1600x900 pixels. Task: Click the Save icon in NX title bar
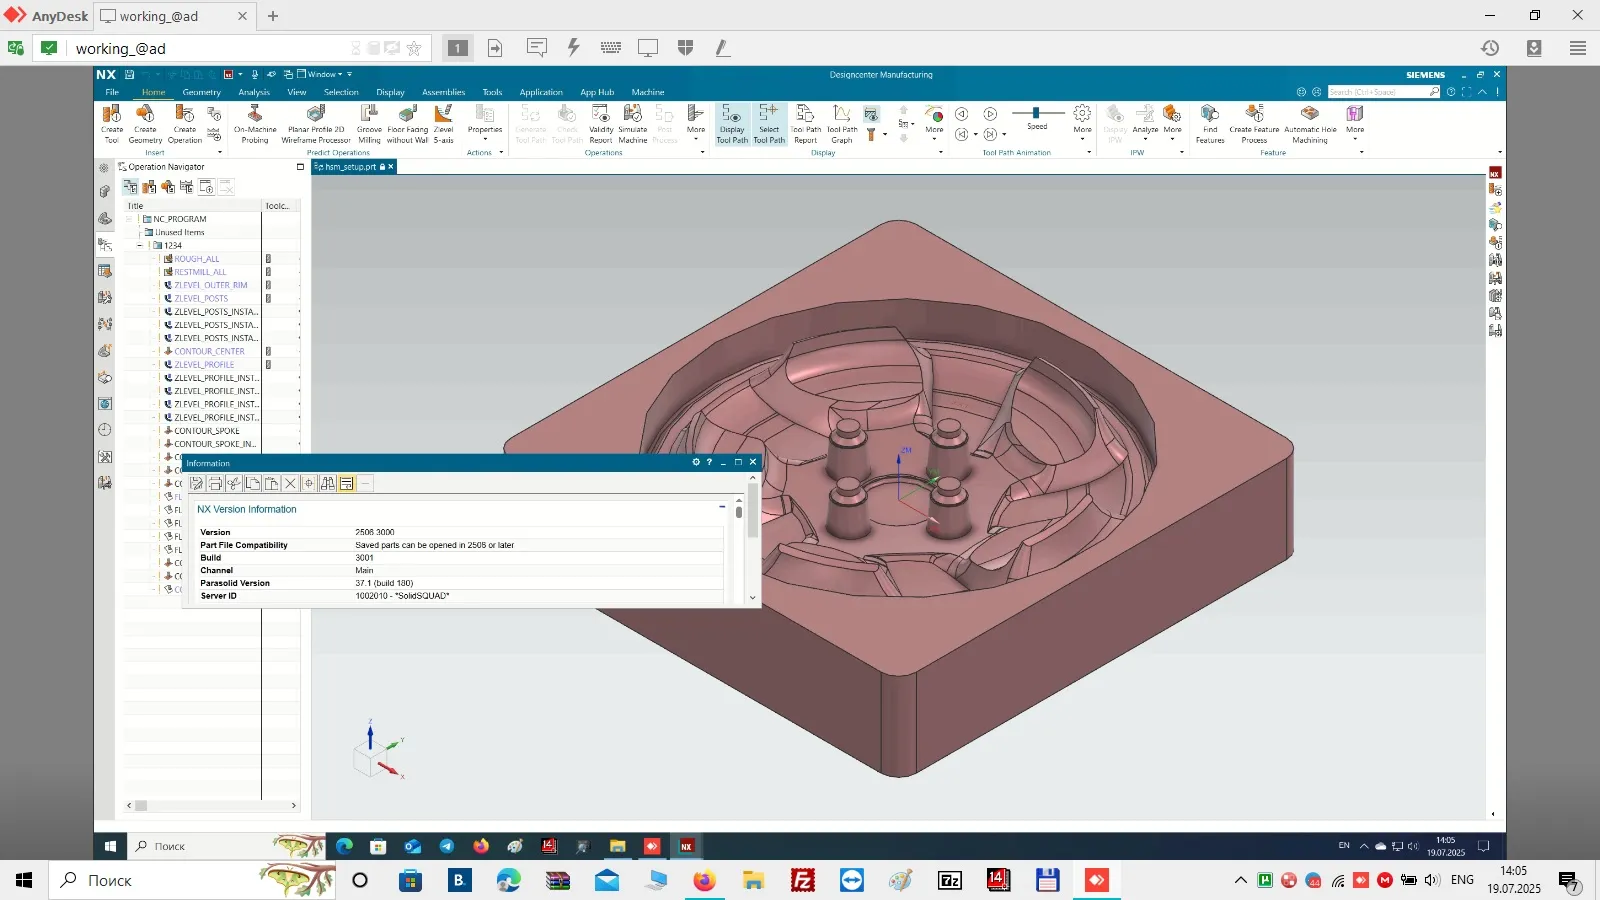point(130,74)
